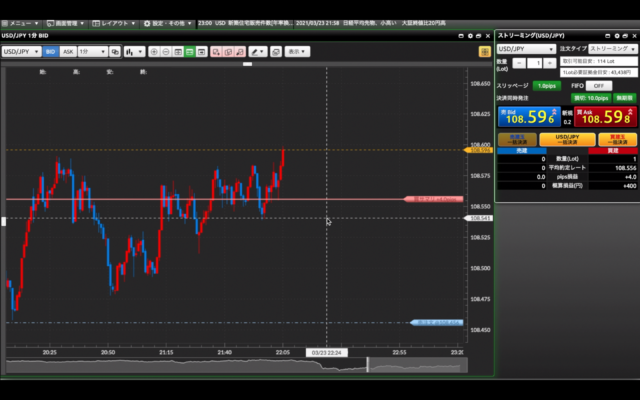Screen dimensions: 640x400
Task: Click the +400 profit value
Action: (630, 186)
